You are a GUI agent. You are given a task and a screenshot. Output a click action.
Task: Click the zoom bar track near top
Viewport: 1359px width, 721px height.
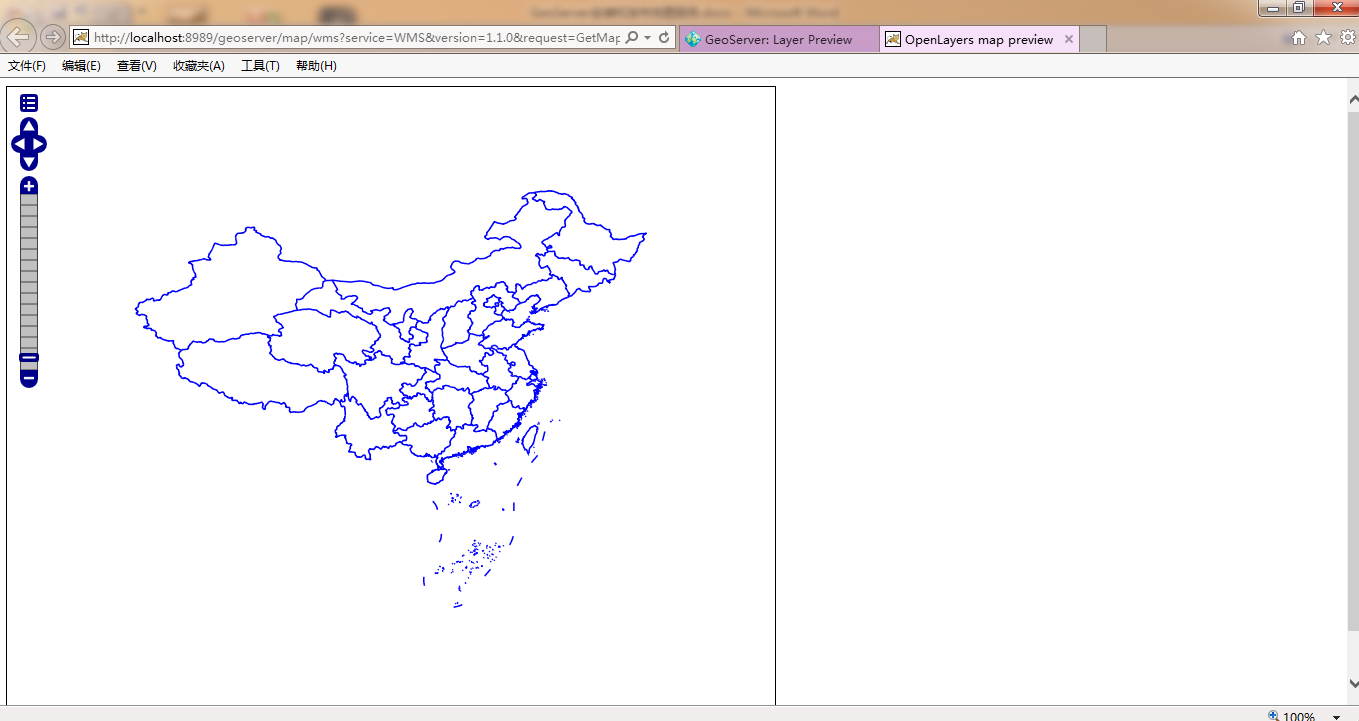tap(29, 202)
